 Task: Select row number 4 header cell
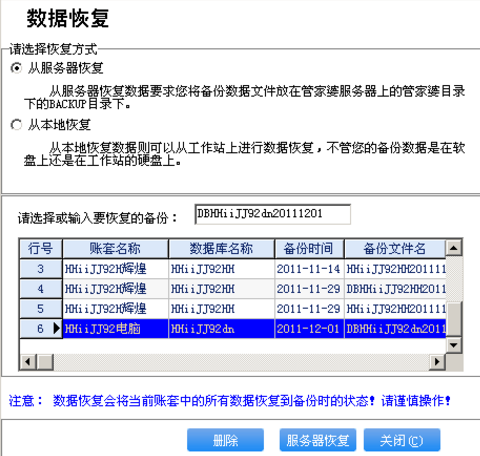41,289
